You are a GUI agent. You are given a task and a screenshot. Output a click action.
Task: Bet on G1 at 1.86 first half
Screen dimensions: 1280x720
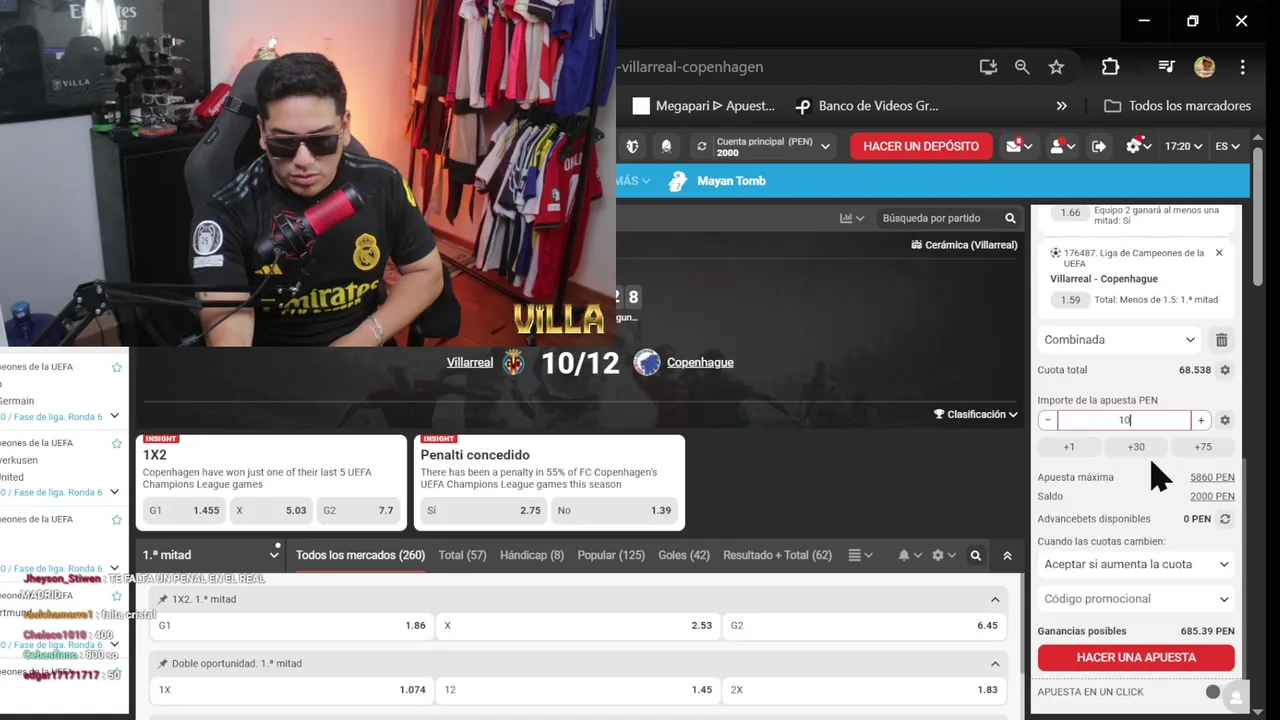292,625
